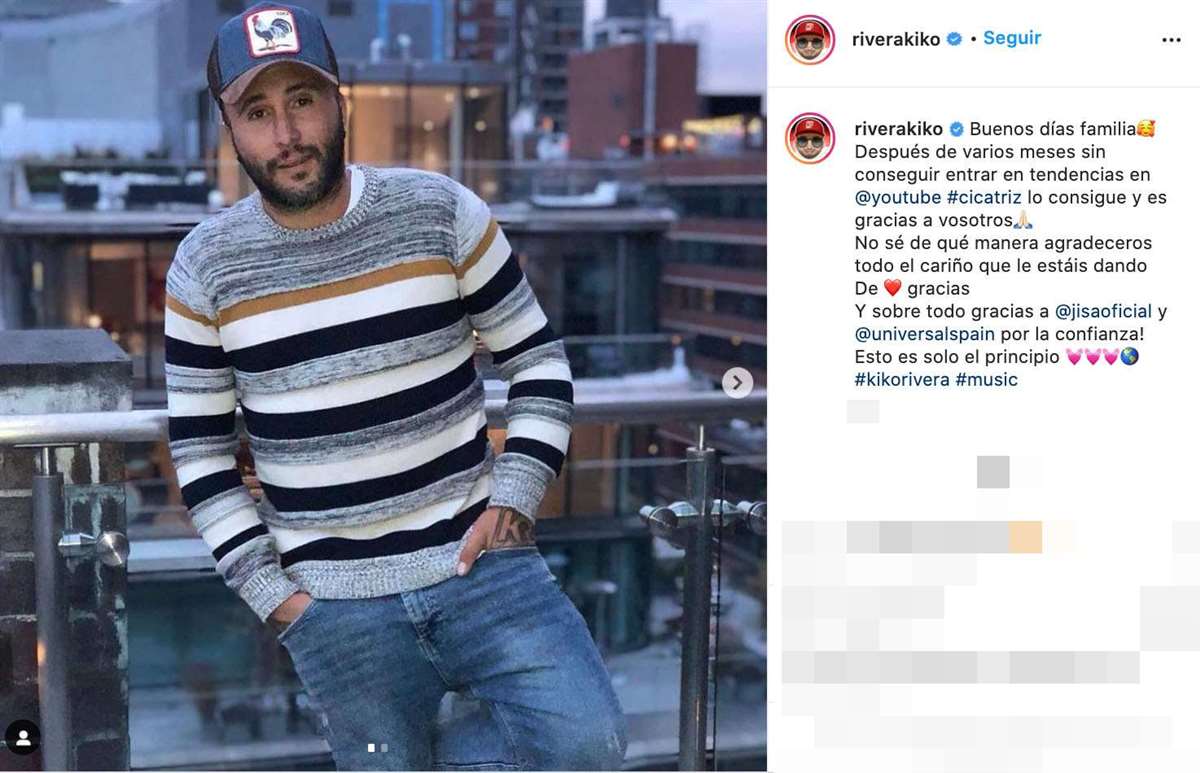
Task: Open riverakiko username link in header
Action: (x=896, y=39)
